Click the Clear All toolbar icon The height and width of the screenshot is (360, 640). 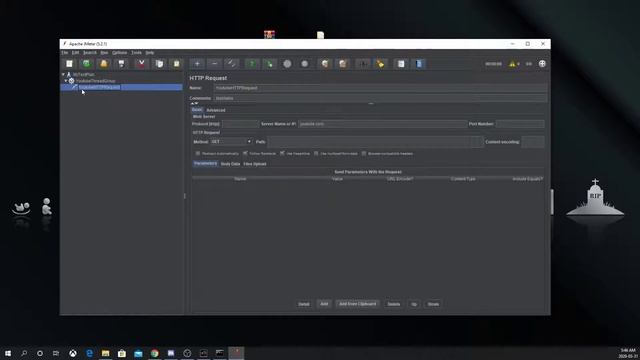[342, 64]
